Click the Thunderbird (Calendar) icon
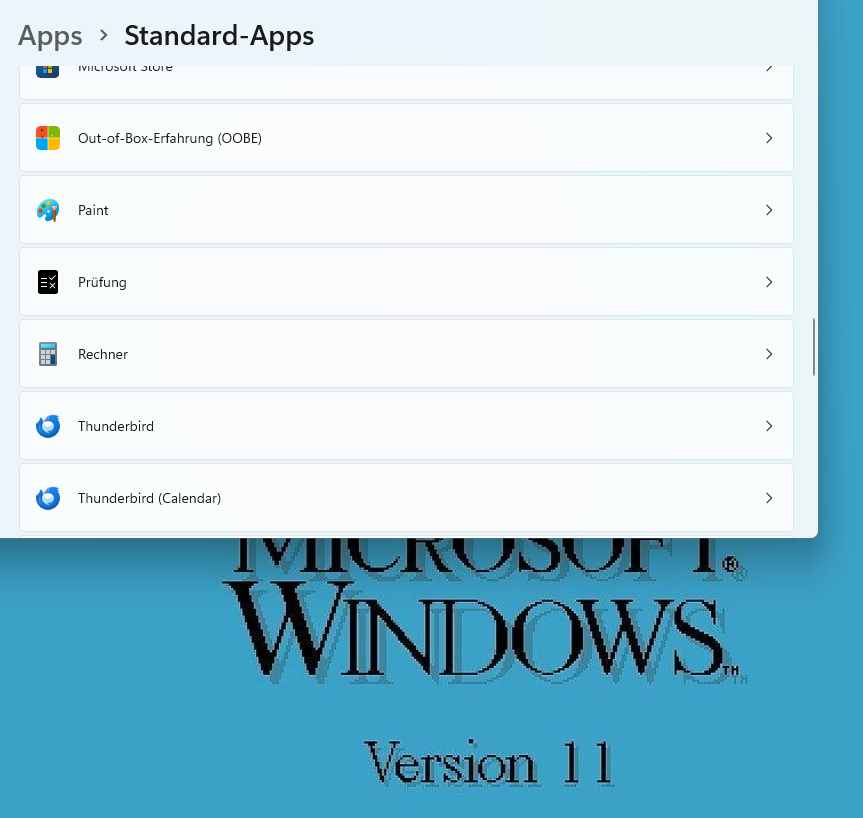This screenshot has width=863, height=818. click(48, 498)
